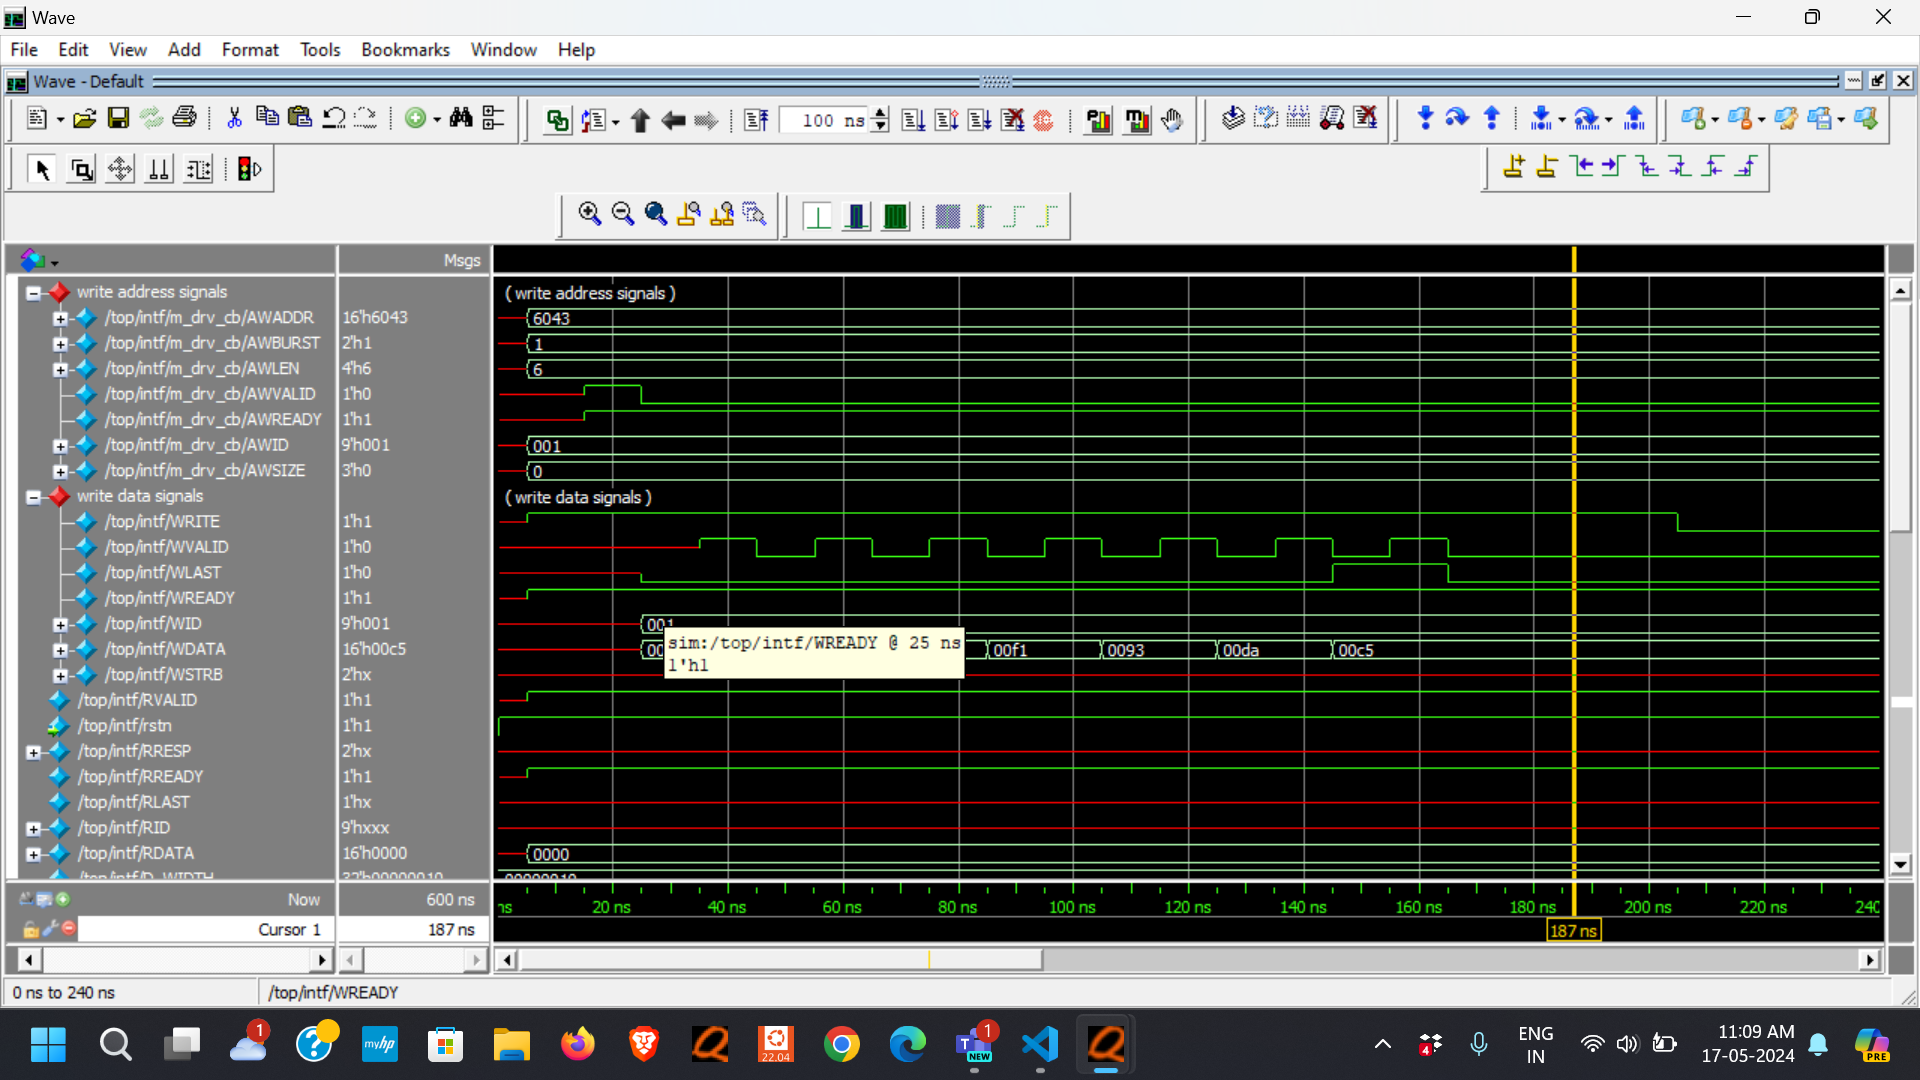Image resolution: width=1920 pixels, height=1080 pixels.
Task: Click the Zoom Full icon
Action: (x=655, y=214)
